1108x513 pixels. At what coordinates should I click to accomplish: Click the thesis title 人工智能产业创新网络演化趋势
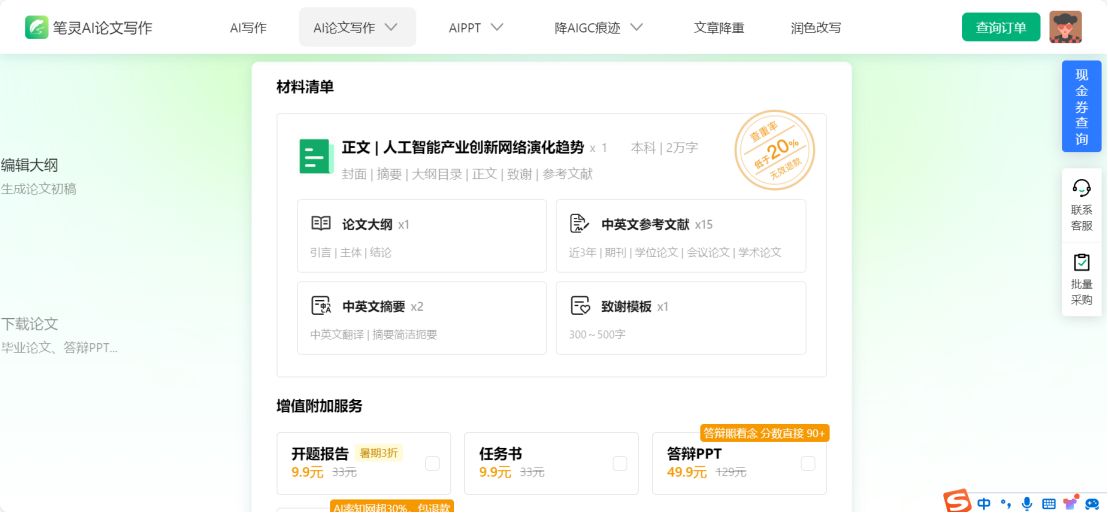(483, 147)
